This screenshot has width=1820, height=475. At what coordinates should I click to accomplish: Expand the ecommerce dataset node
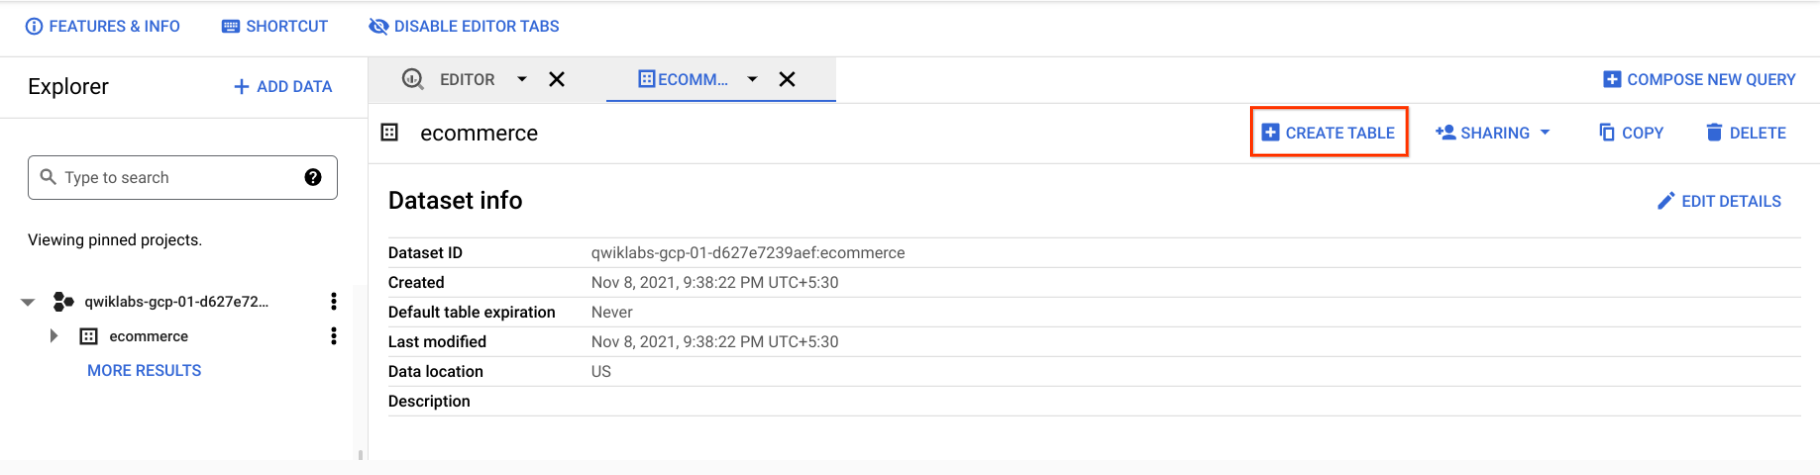54,336
